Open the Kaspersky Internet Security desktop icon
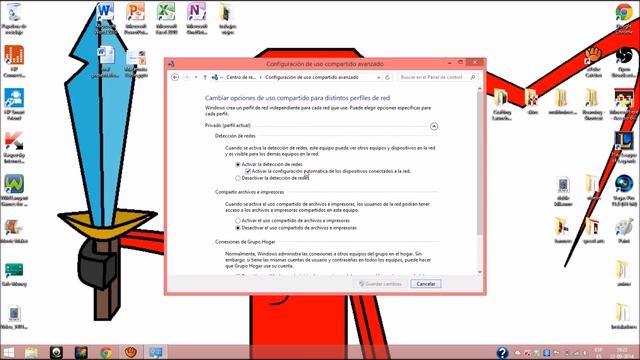 (14, 147)
